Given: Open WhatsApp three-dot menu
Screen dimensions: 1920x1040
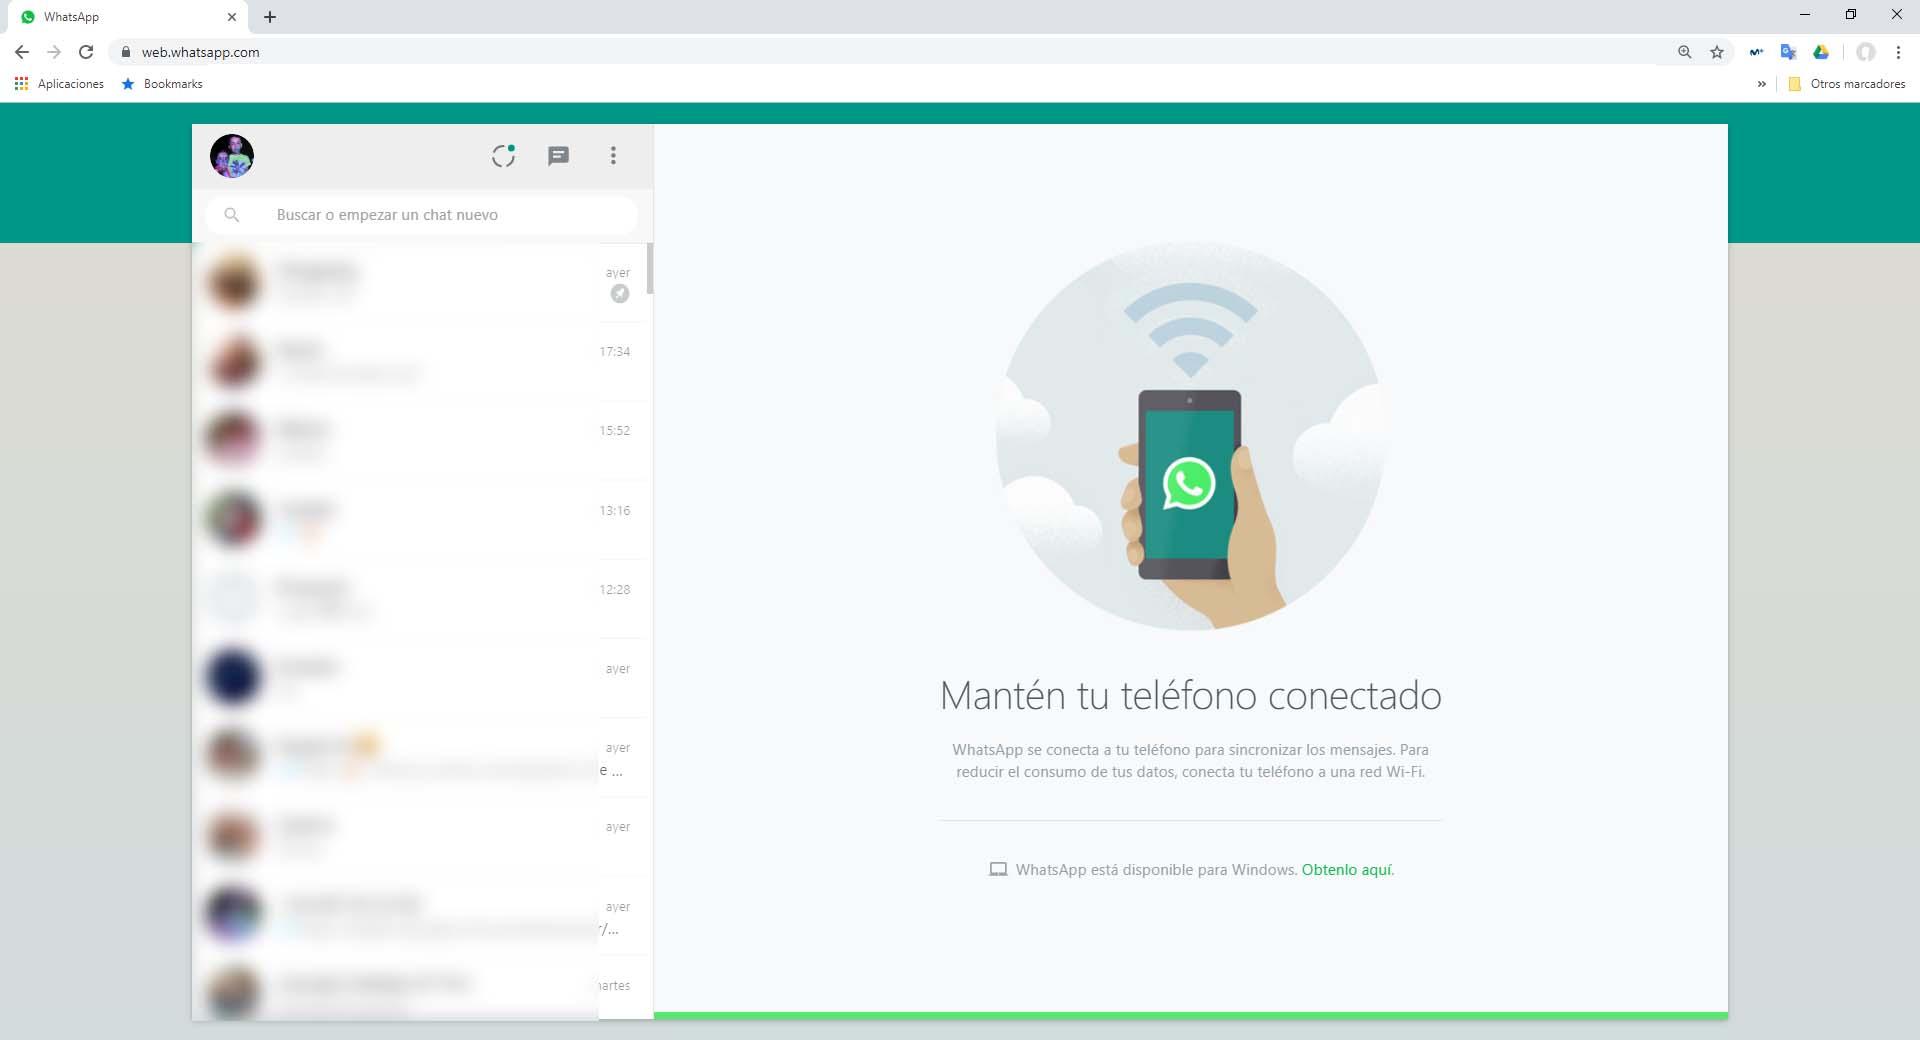Looking at the screenshot, I should point(613,156).
